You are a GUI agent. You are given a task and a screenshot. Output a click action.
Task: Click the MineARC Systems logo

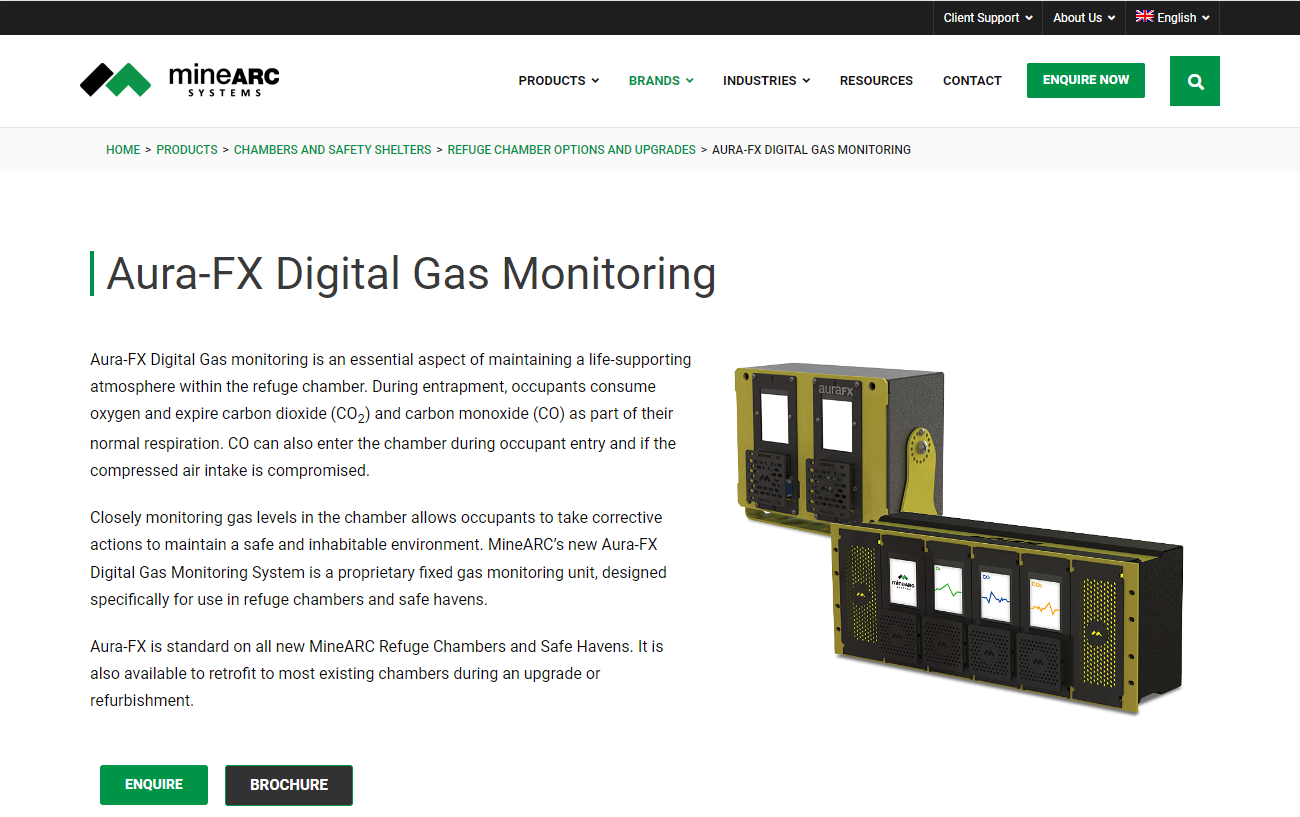click(179, 80)
